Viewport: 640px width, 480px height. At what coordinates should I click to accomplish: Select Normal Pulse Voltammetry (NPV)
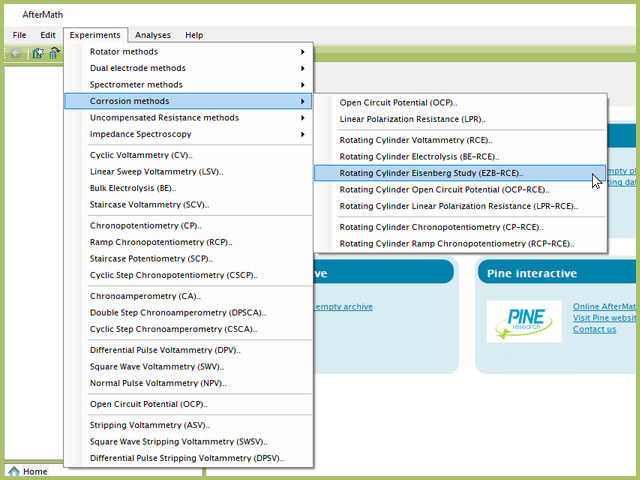point(188,384)
